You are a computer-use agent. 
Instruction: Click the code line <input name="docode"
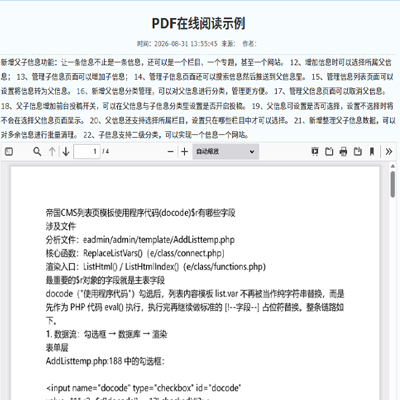pos(143,388)
